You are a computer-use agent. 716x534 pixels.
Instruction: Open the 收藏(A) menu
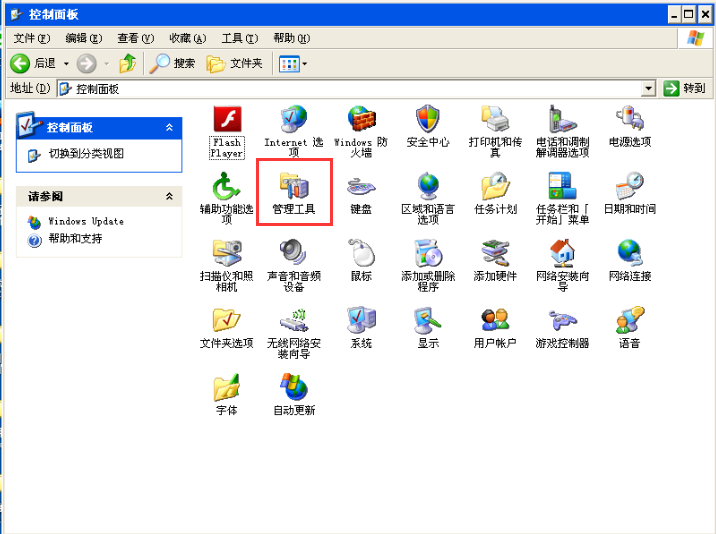click(x=188, y=38)
